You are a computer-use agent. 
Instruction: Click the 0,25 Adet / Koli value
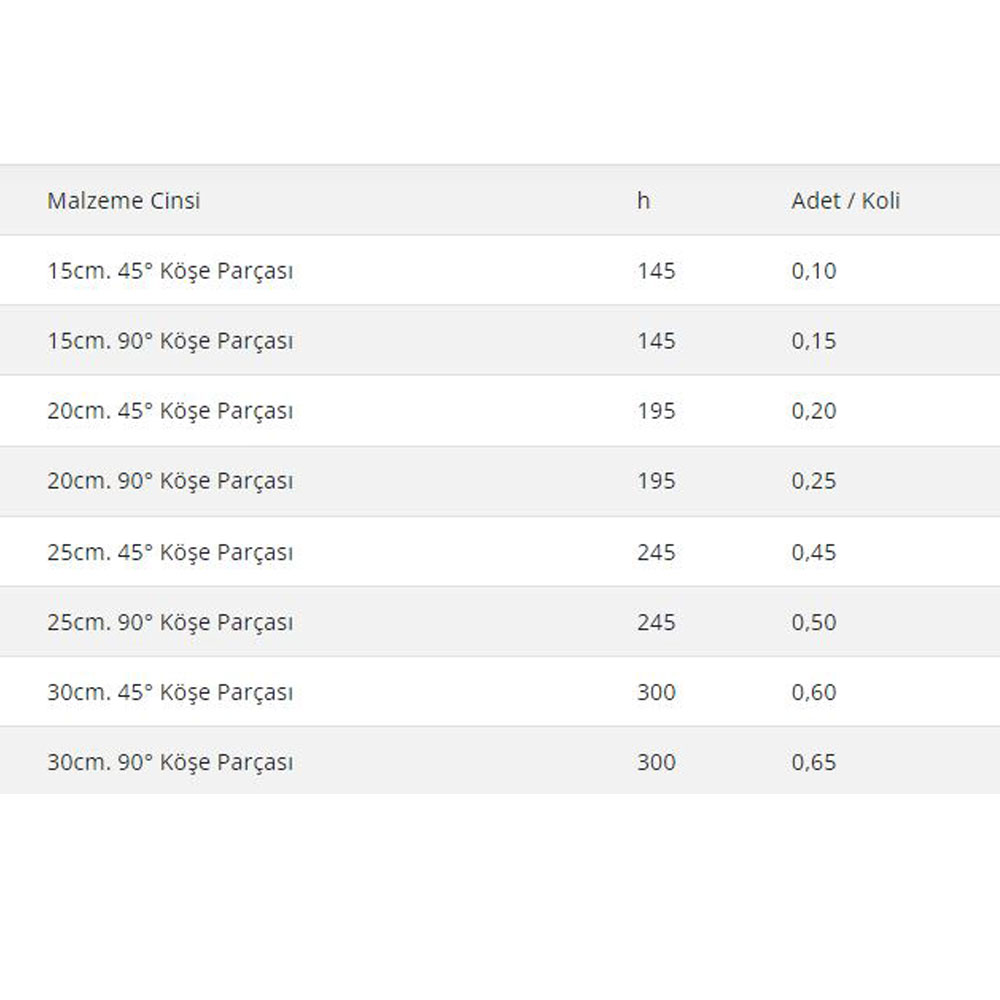tap(814, 481)
